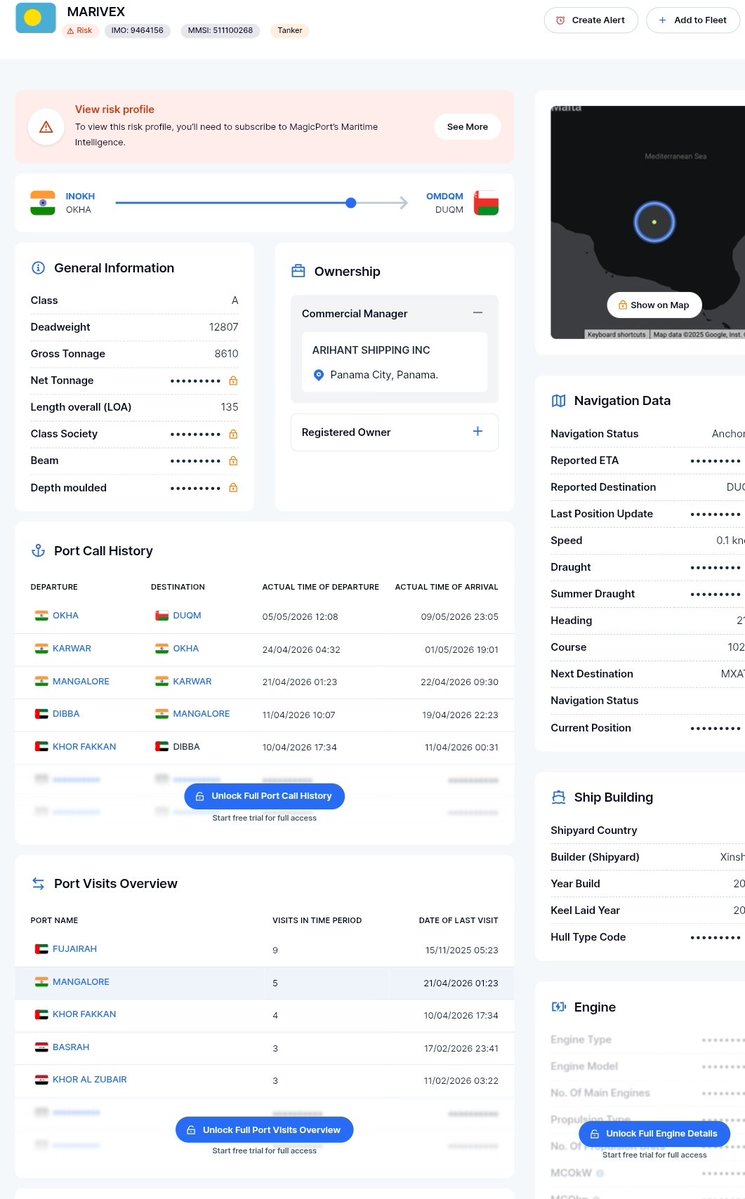This screenshot has width=745, height=1199.
Task: Click the 05/05/2026 12:08 departure time
Action: click(300, 617)
